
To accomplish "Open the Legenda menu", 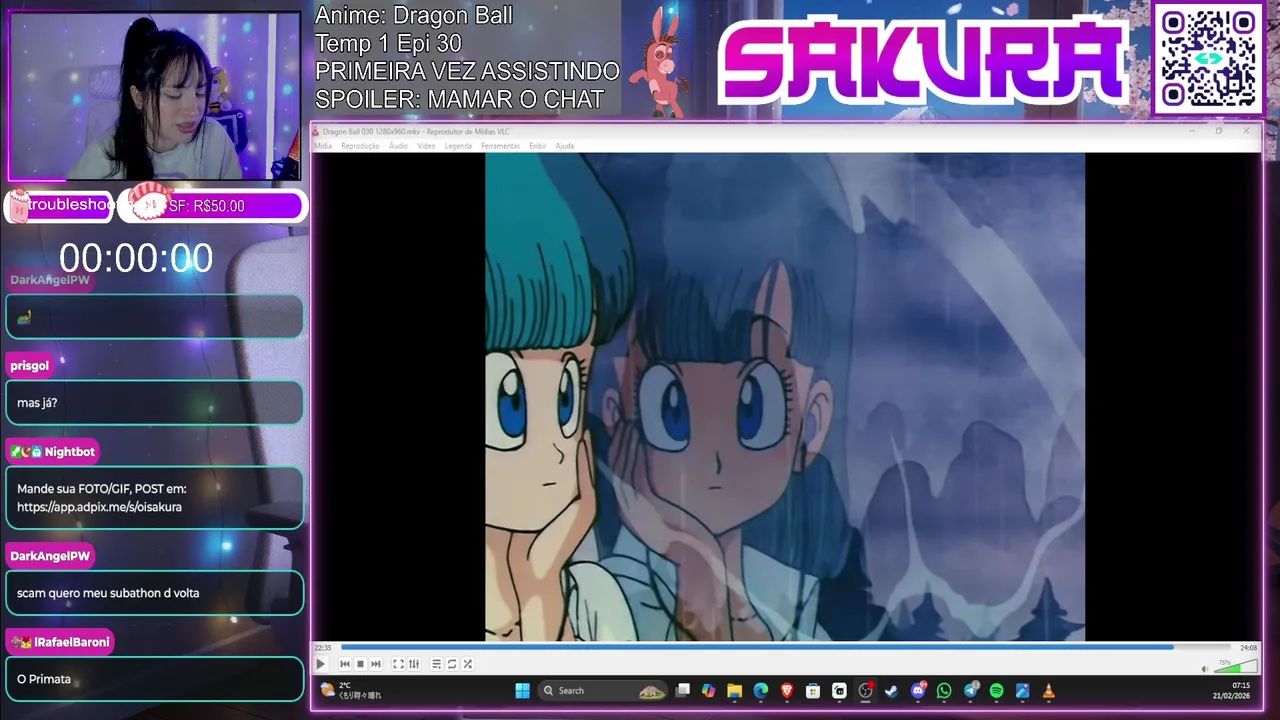I will point(458,146).
